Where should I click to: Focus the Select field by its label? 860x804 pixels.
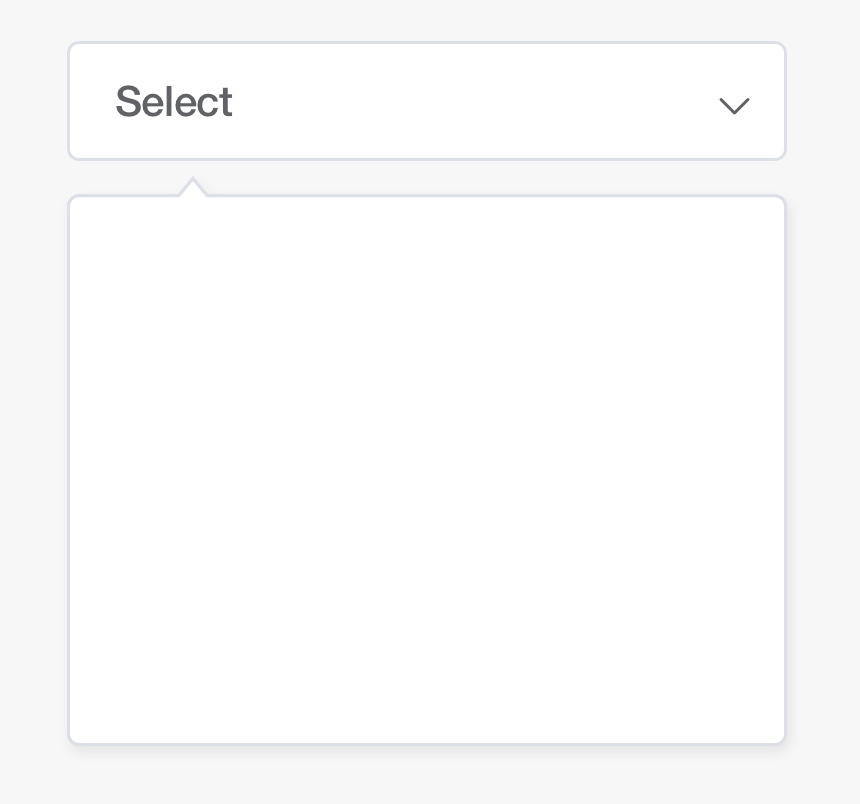pos(174,101)
